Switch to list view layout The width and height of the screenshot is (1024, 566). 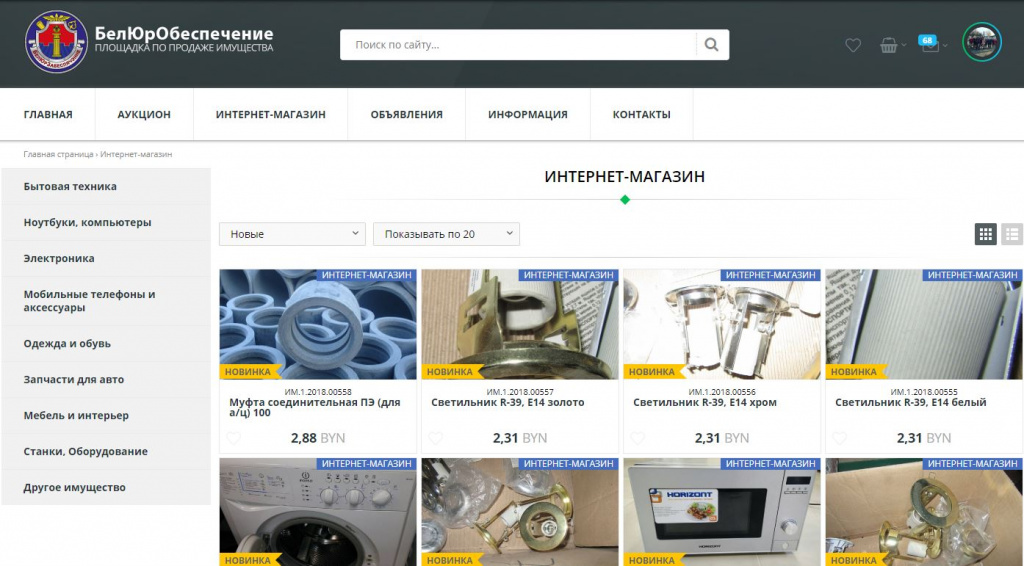point(1012,234)
